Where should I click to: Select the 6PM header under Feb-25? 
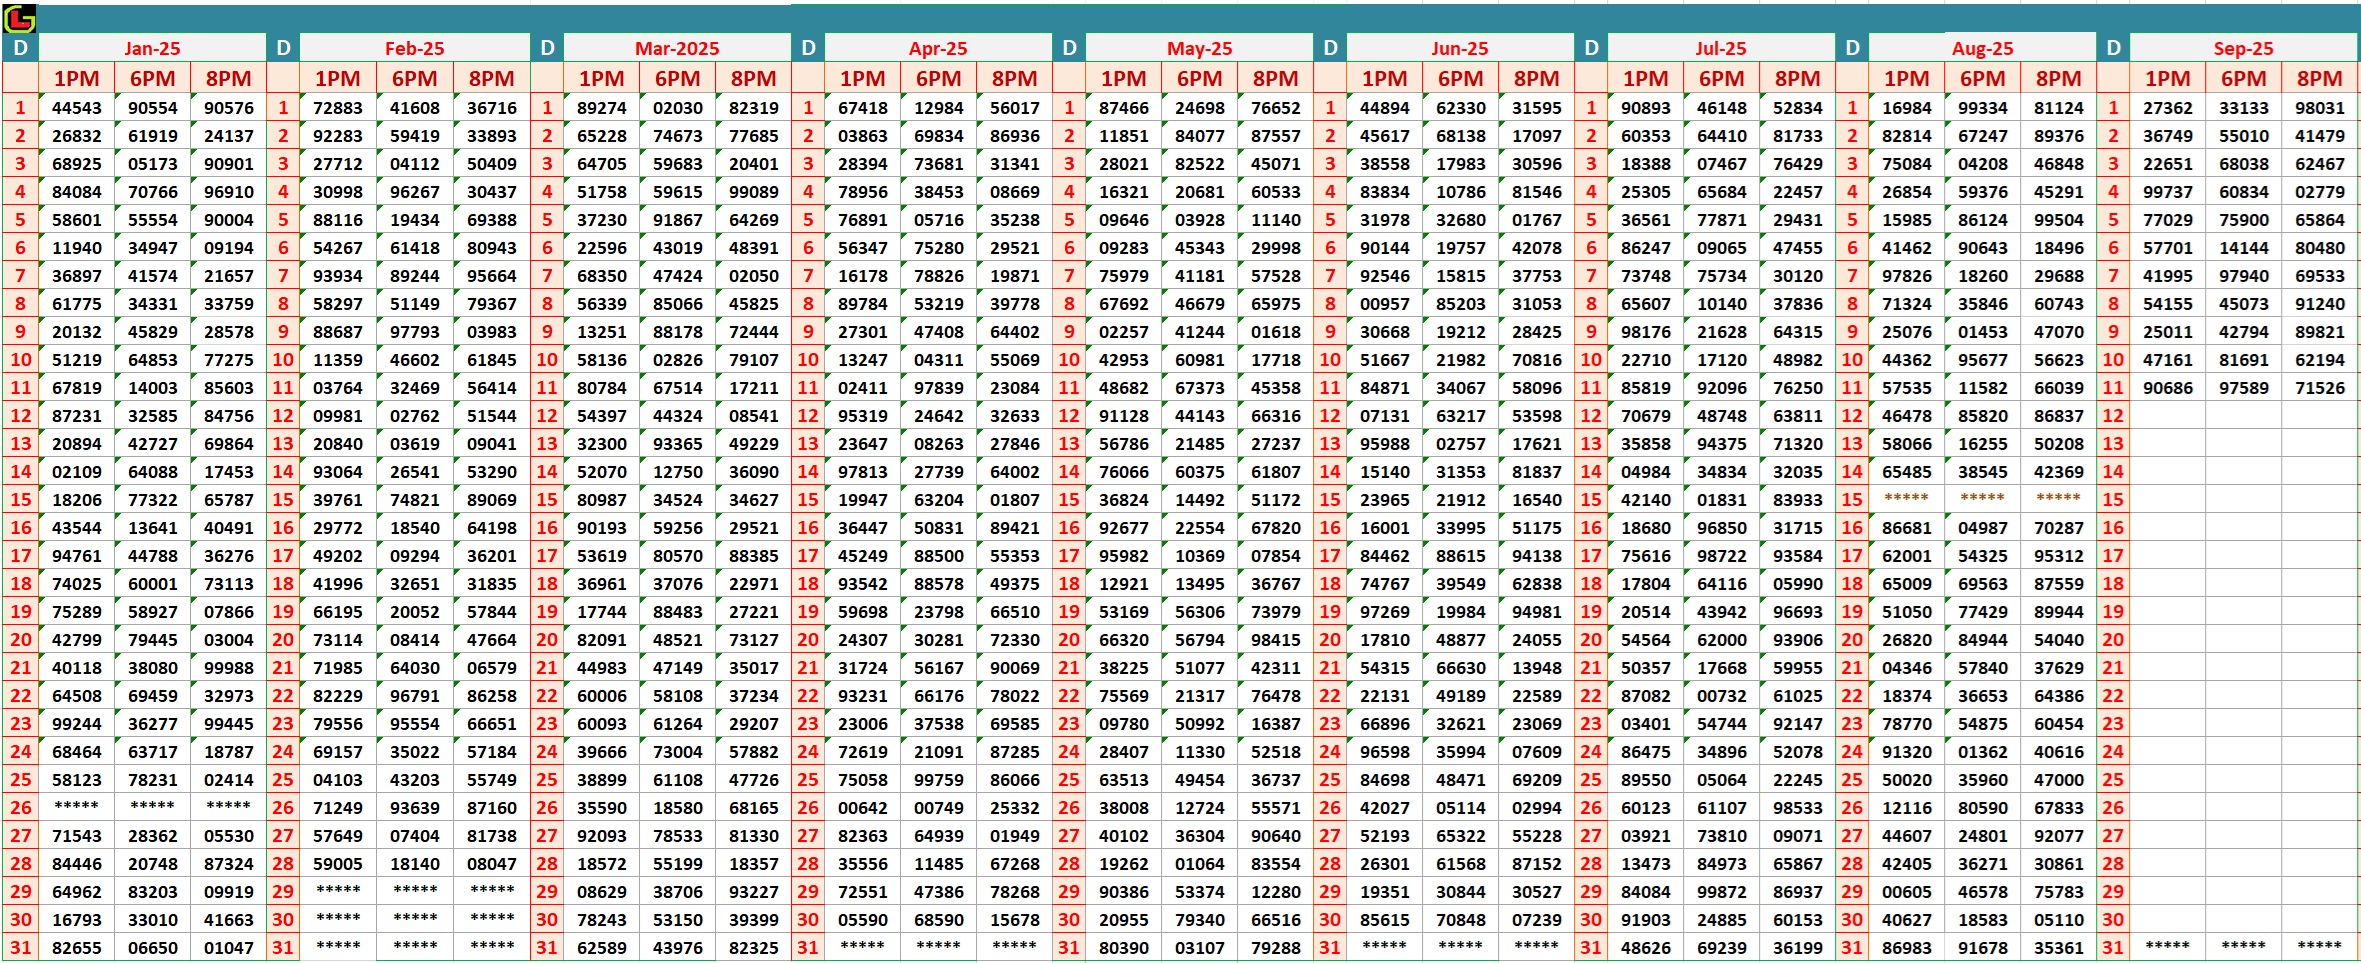pyautogui.click(x=414, y=79)
